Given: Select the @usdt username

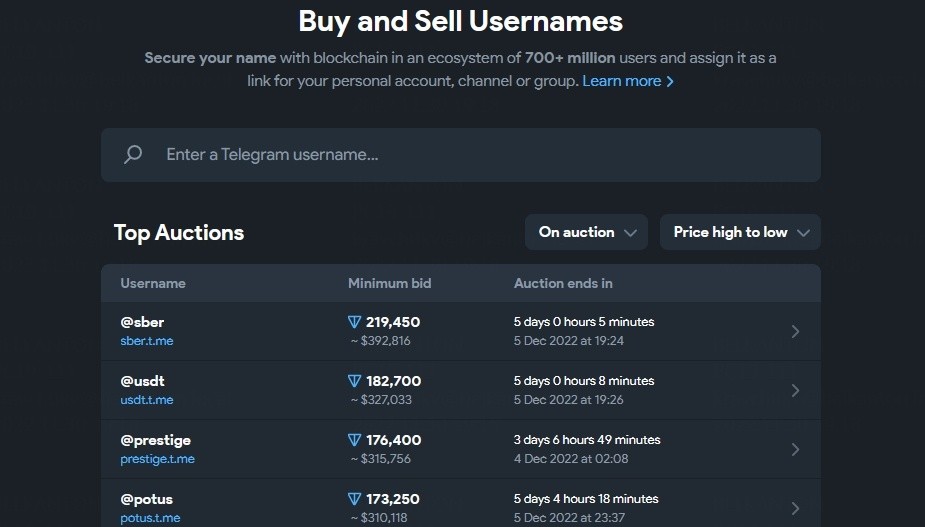Looking at the screenshot, I should point(142,381).
